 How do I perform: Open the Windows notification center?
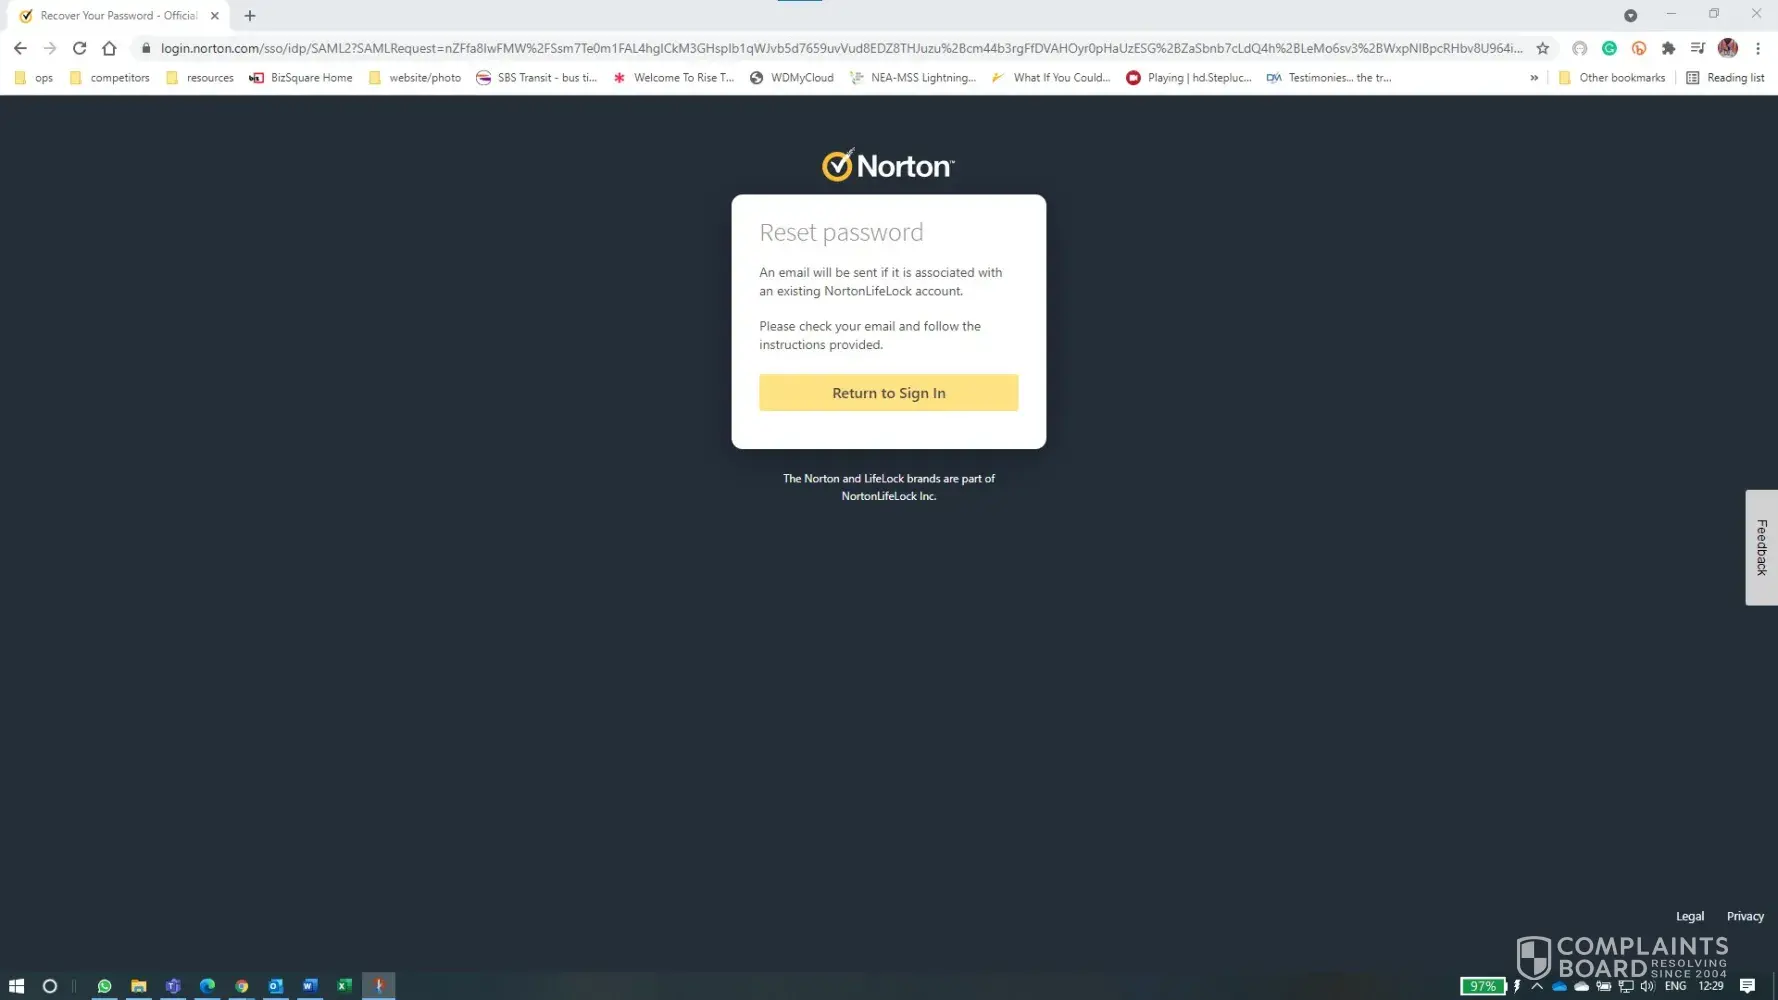(1747, 986)
